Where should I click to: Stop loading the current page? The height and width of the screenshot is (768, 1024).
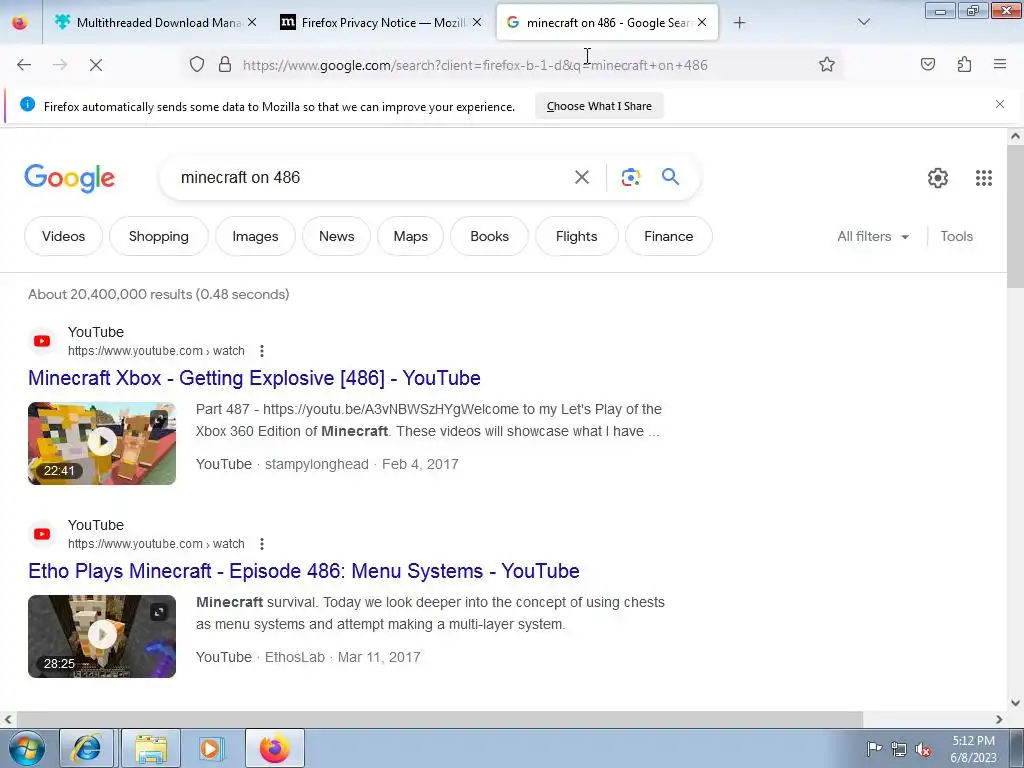coord(95,65)
